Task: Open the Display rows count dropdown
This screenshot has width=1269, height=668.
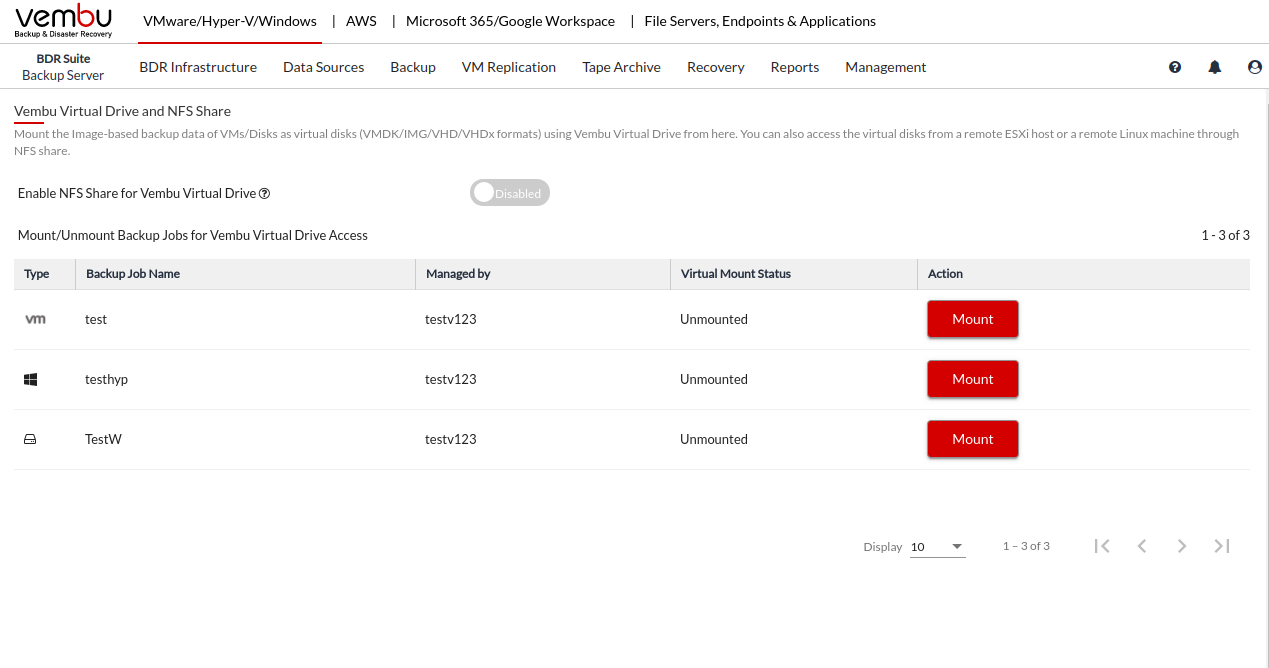Action: pos(938,547)
